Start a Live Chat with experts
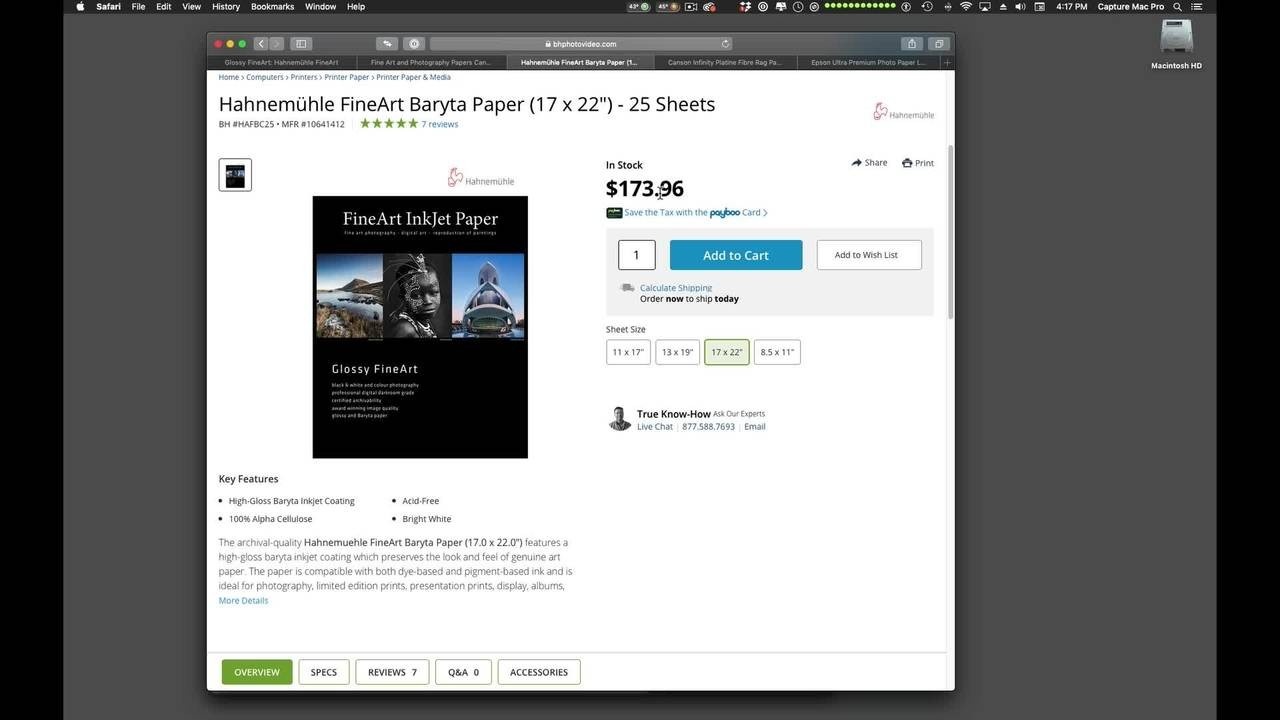Viewport: 1280px width, 720px height. coord(655,427)
